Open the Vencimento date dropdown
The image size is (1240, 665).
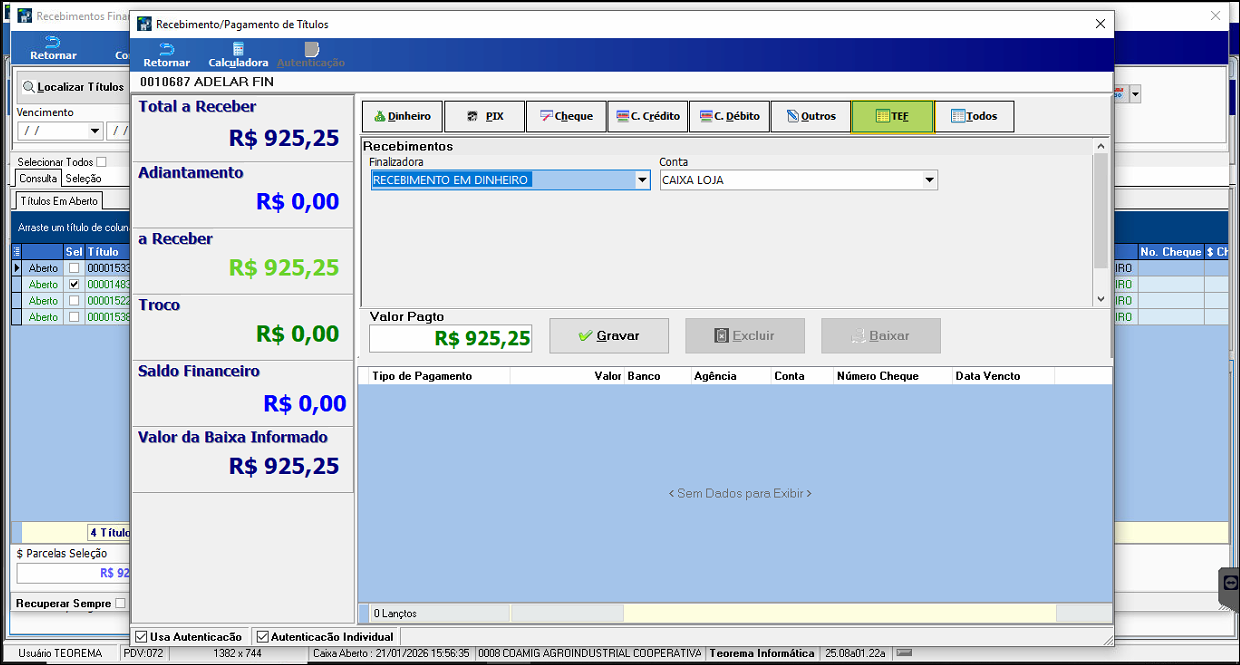[x=95, y=131]
